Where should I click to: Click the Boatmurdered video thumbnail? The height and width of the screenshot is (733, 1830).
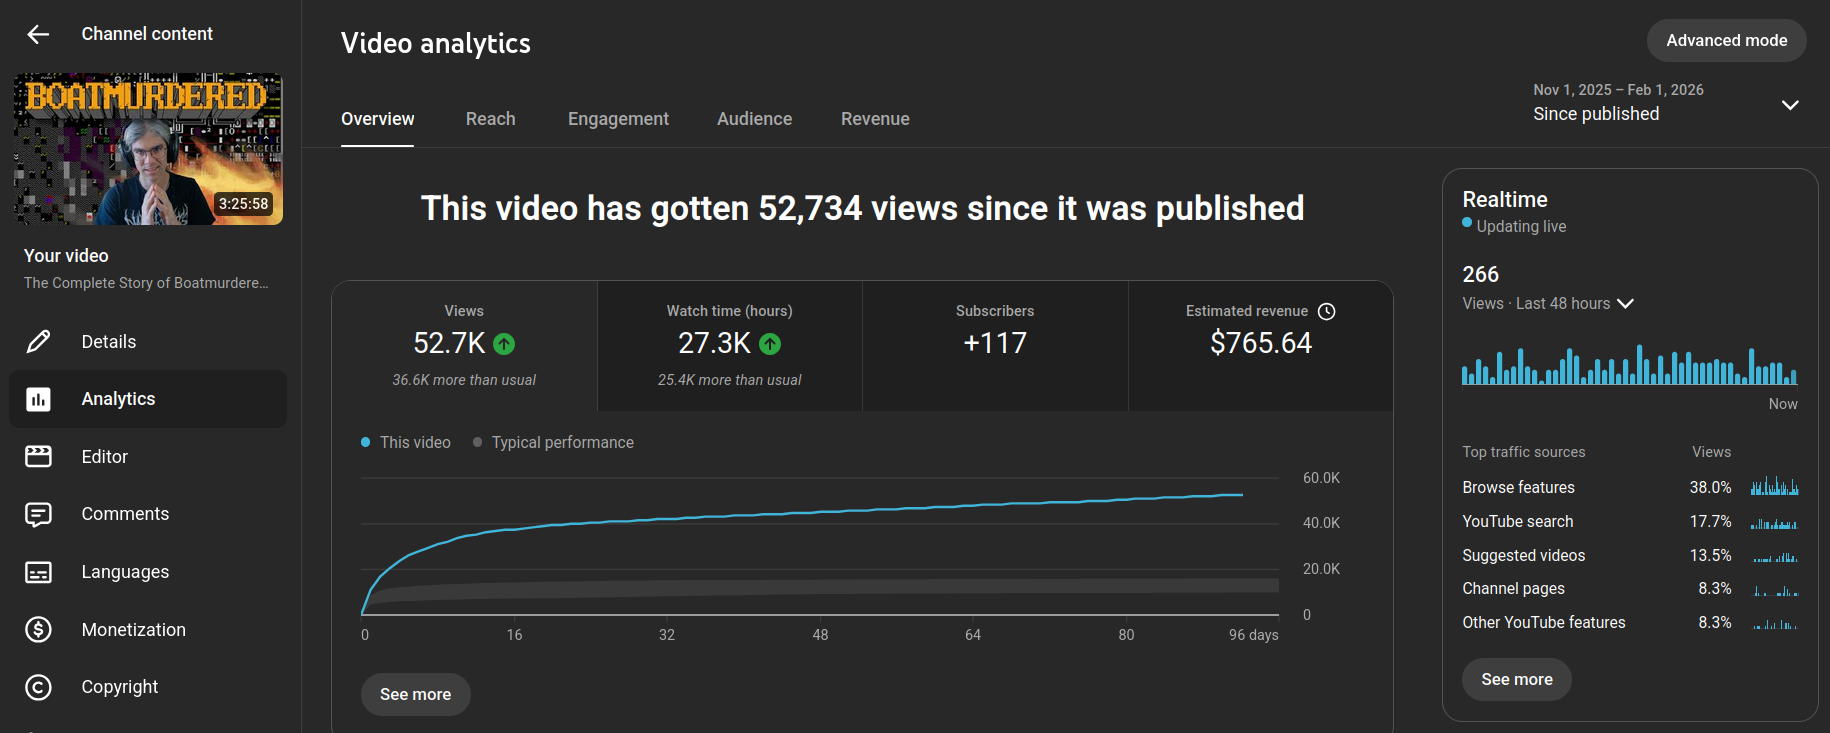(x=148, y=149)
